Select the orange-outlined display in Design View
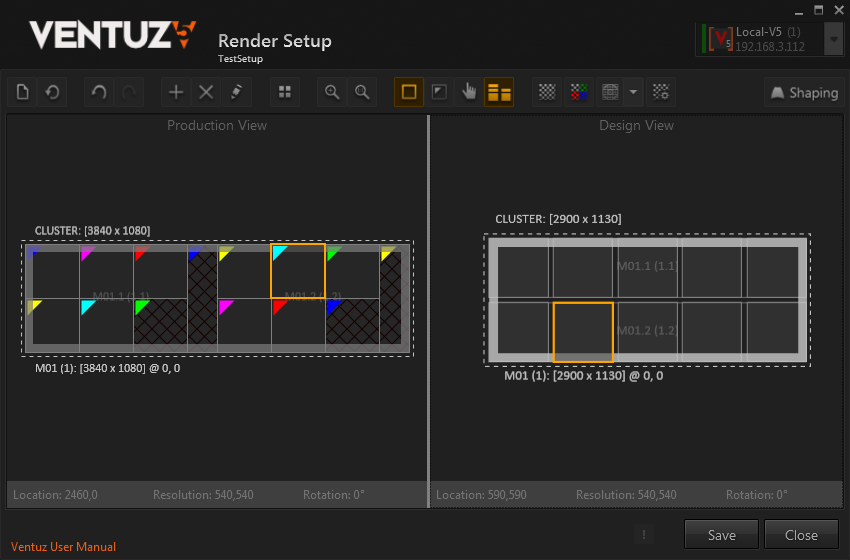The image size is (850, 560). tap(583, 332)
